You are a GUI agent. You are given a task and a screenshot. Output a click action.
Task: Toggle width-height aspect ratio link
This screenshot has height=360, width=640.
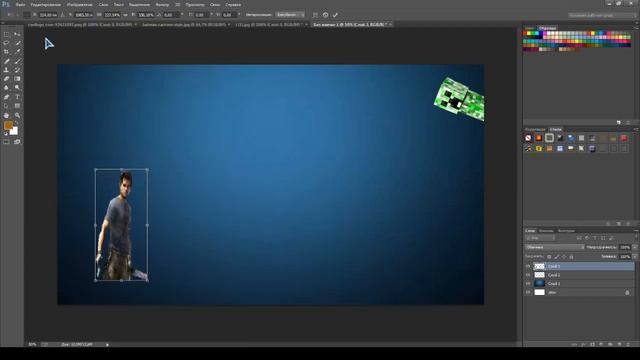[126, 15]
